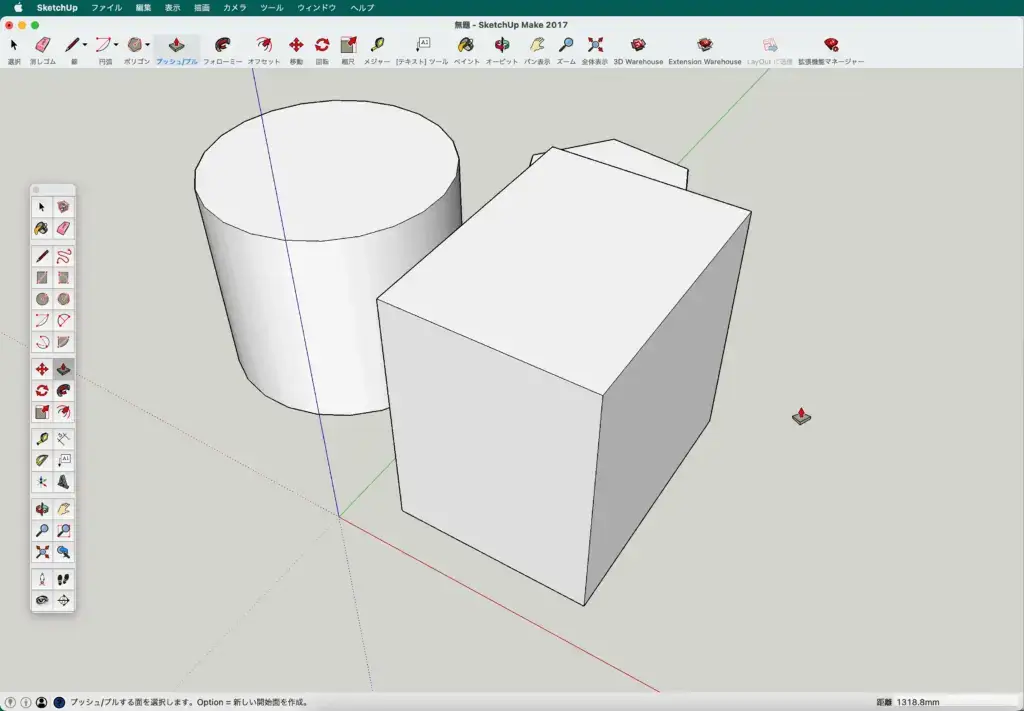Open the ポリゴン shape dropdown arrow
The height and width of the screenshot is (711, 1024).
tap(148, 45)
